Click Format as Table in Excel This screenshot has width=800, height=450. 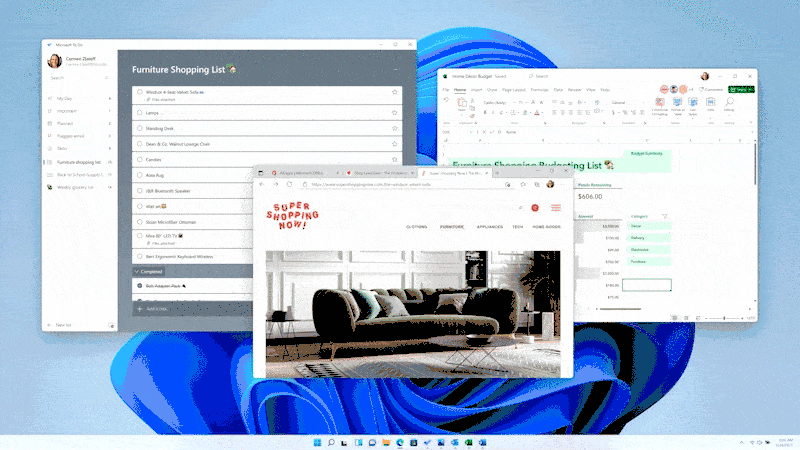(677, 107)
